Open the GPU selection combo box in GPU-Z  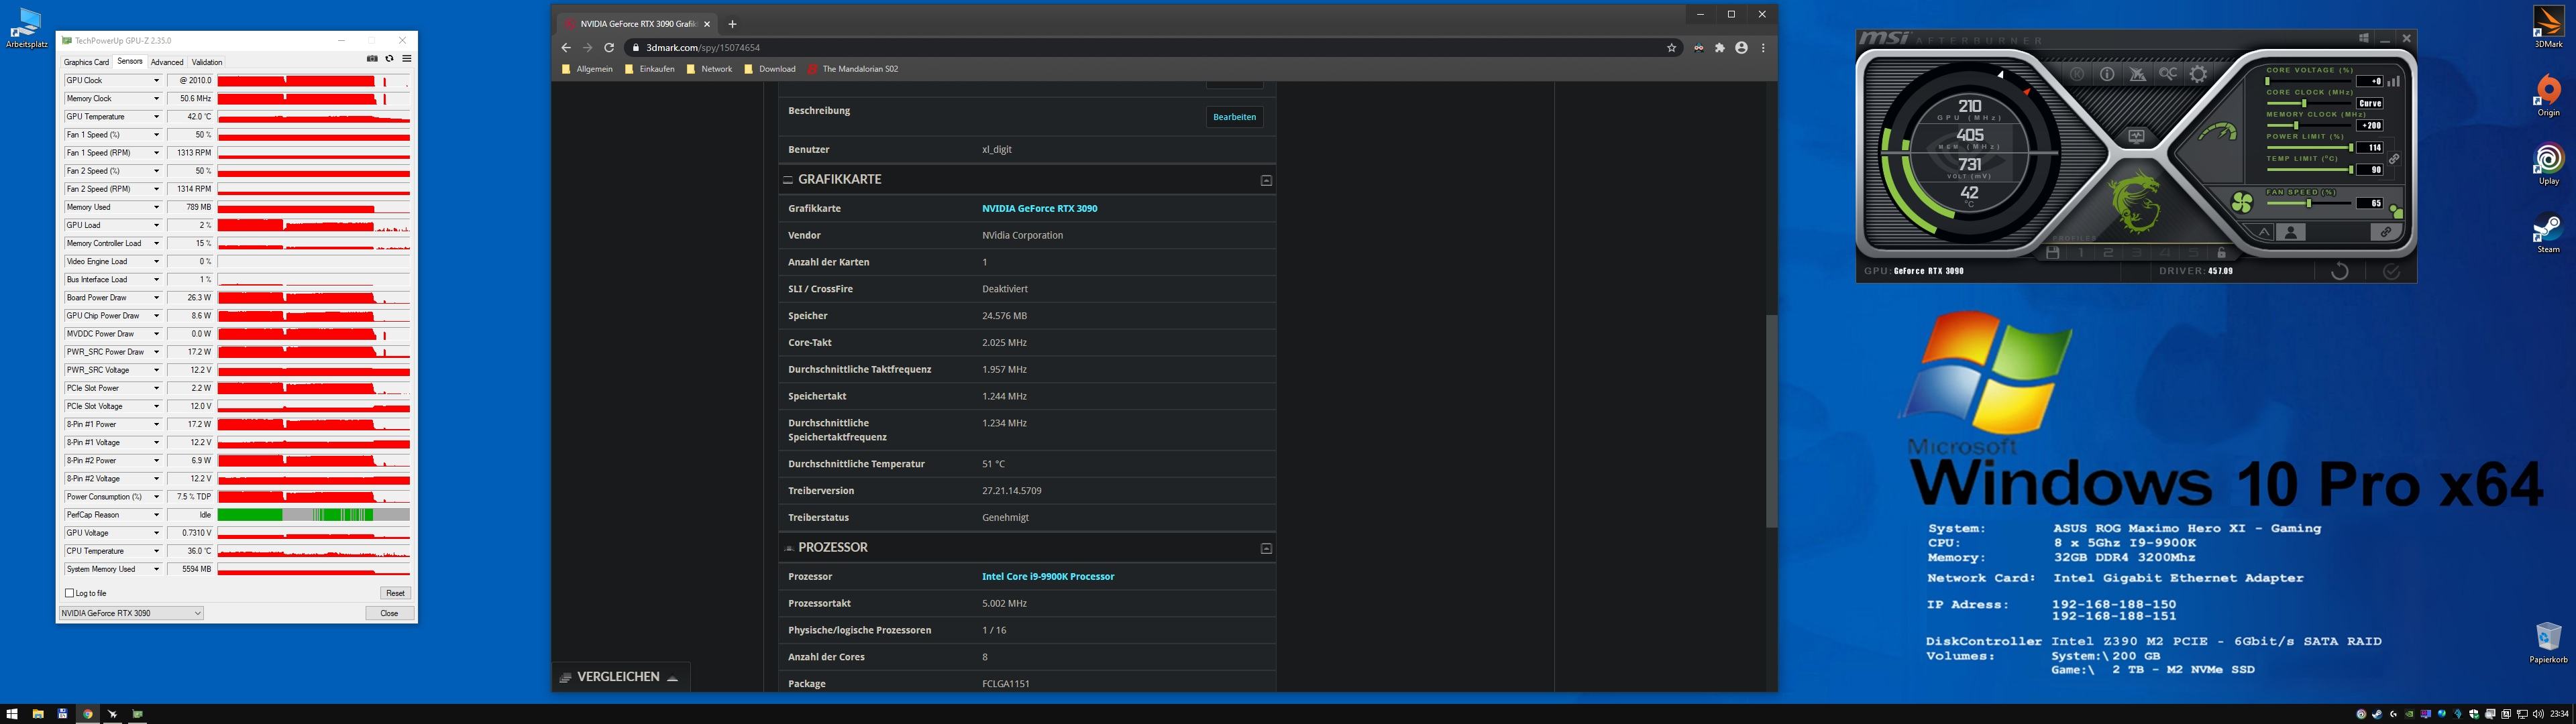pyautogui.click(x=131, y=613)
